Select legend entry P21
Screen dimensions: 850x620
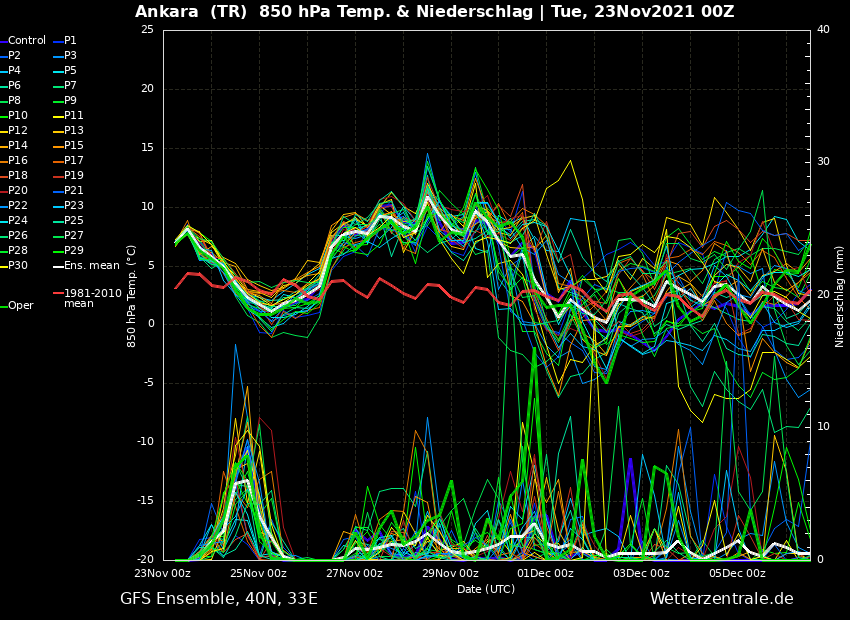tap(74, 190)
